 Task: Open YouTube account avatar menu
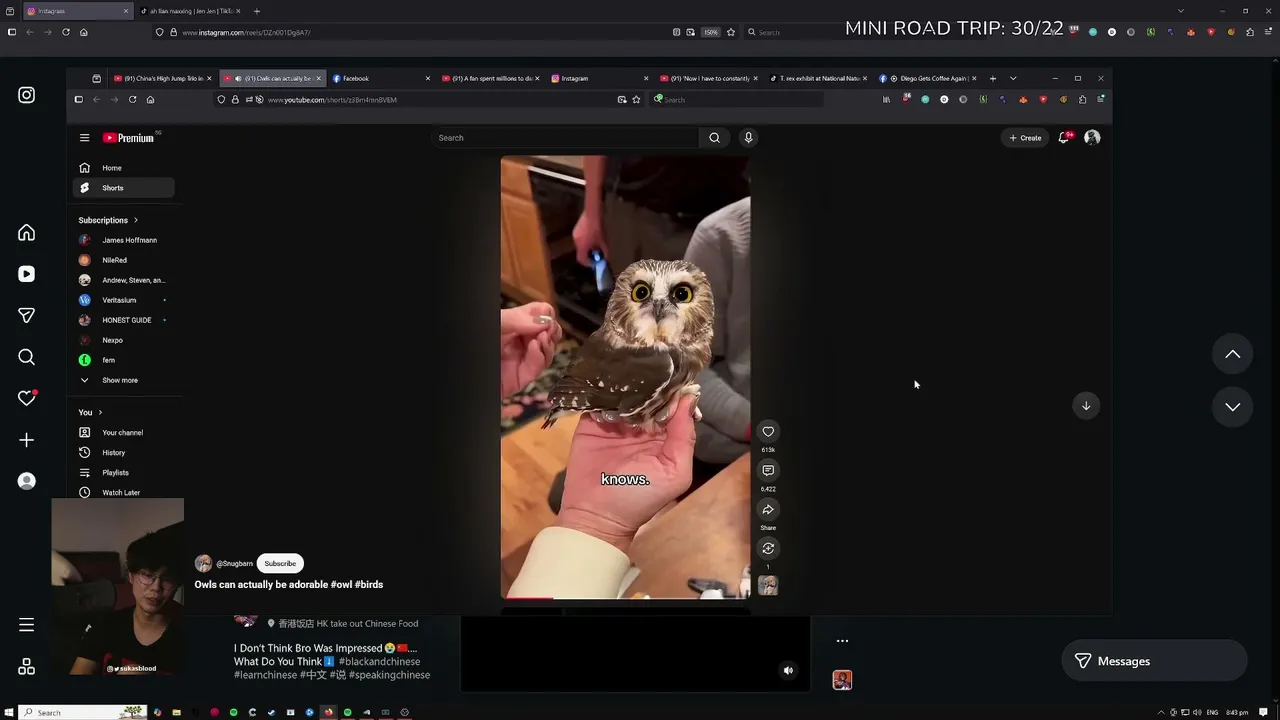[x=1092, y=138]
